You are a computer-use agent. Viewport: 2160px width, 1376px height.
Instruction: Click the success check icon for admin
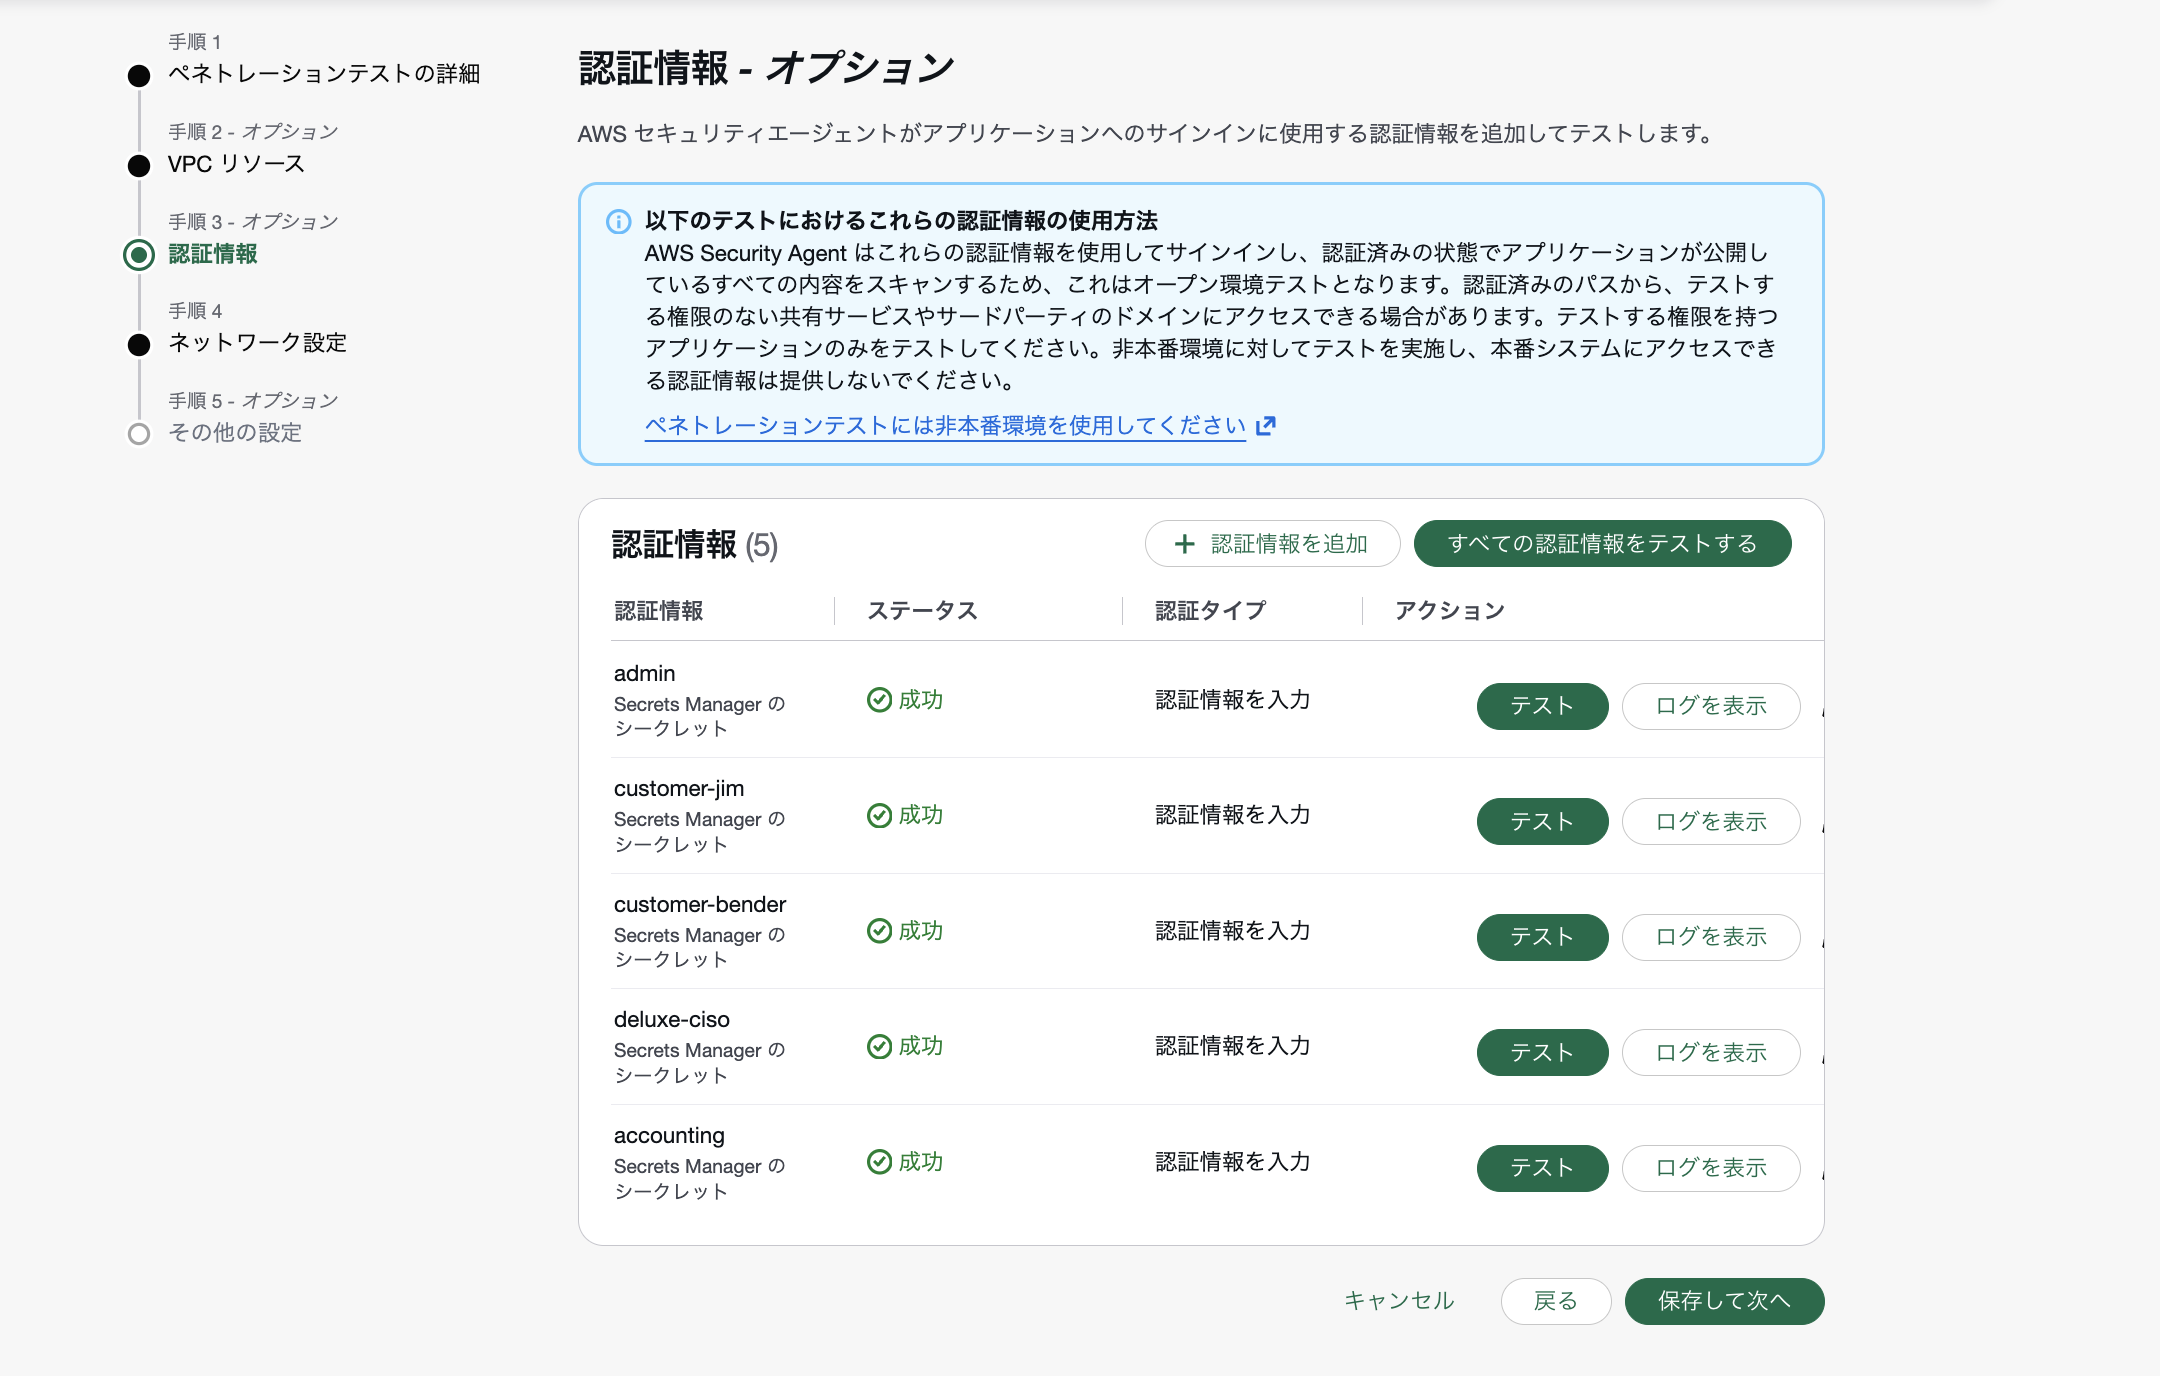(x=879, y=700)
